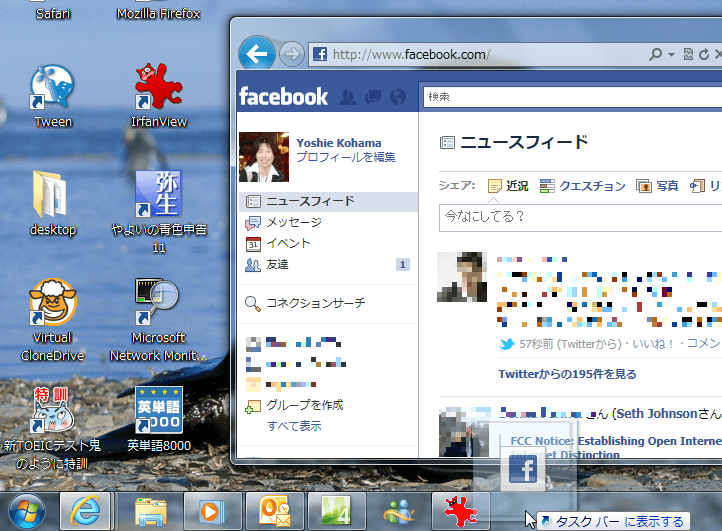Screen dimensions: 722x531
Task: Click the facebook logo in header
Action: point(283,97)
